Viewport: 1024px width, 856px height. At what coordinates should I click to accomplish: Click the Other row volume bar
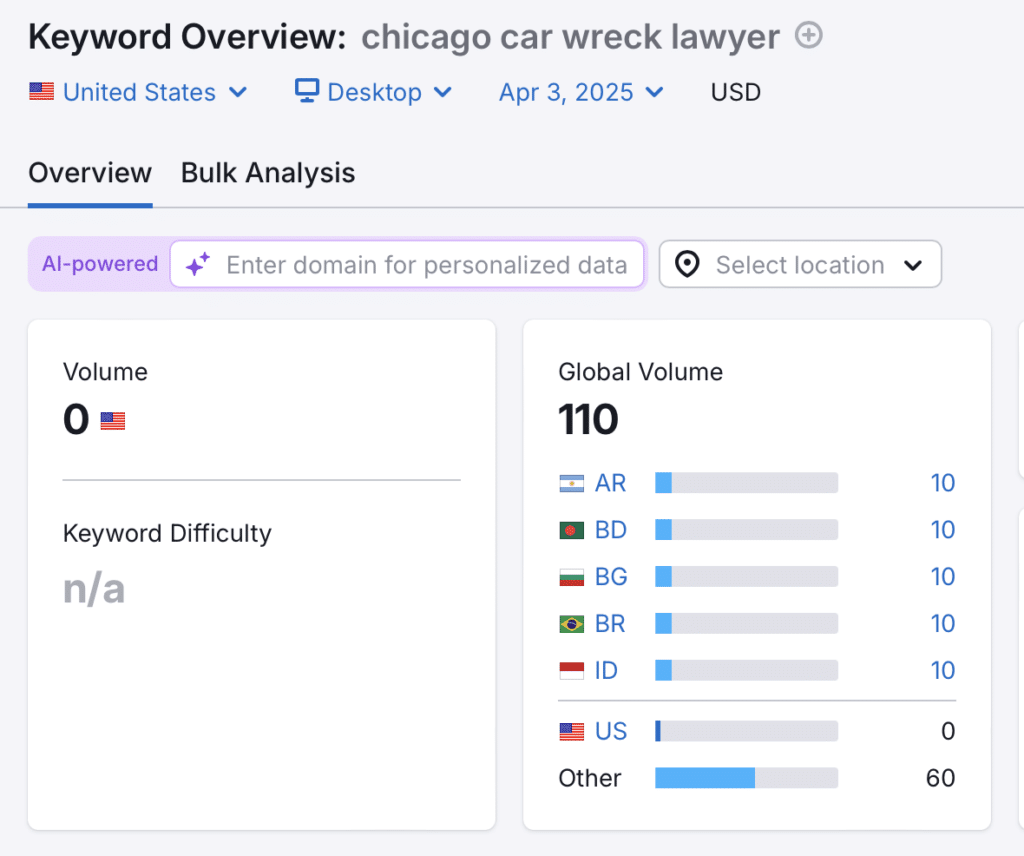point(745,777)
